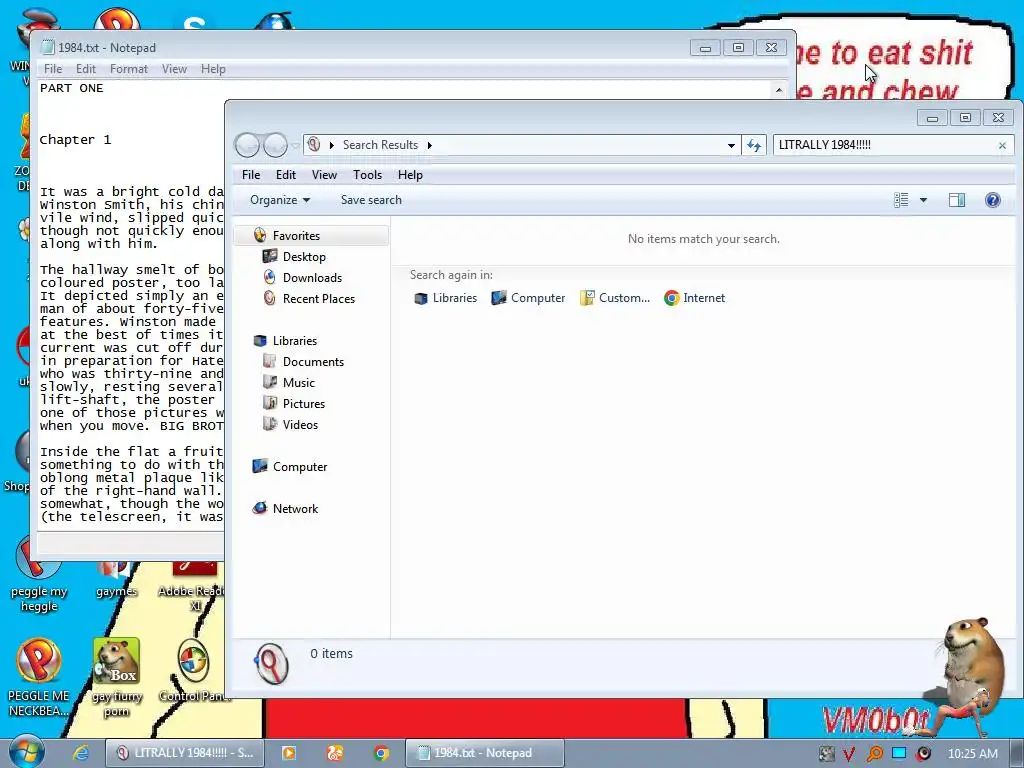The image size is (1024, 768).
Task: Open the Notepad Edit menu
Action: coord(86,69)
